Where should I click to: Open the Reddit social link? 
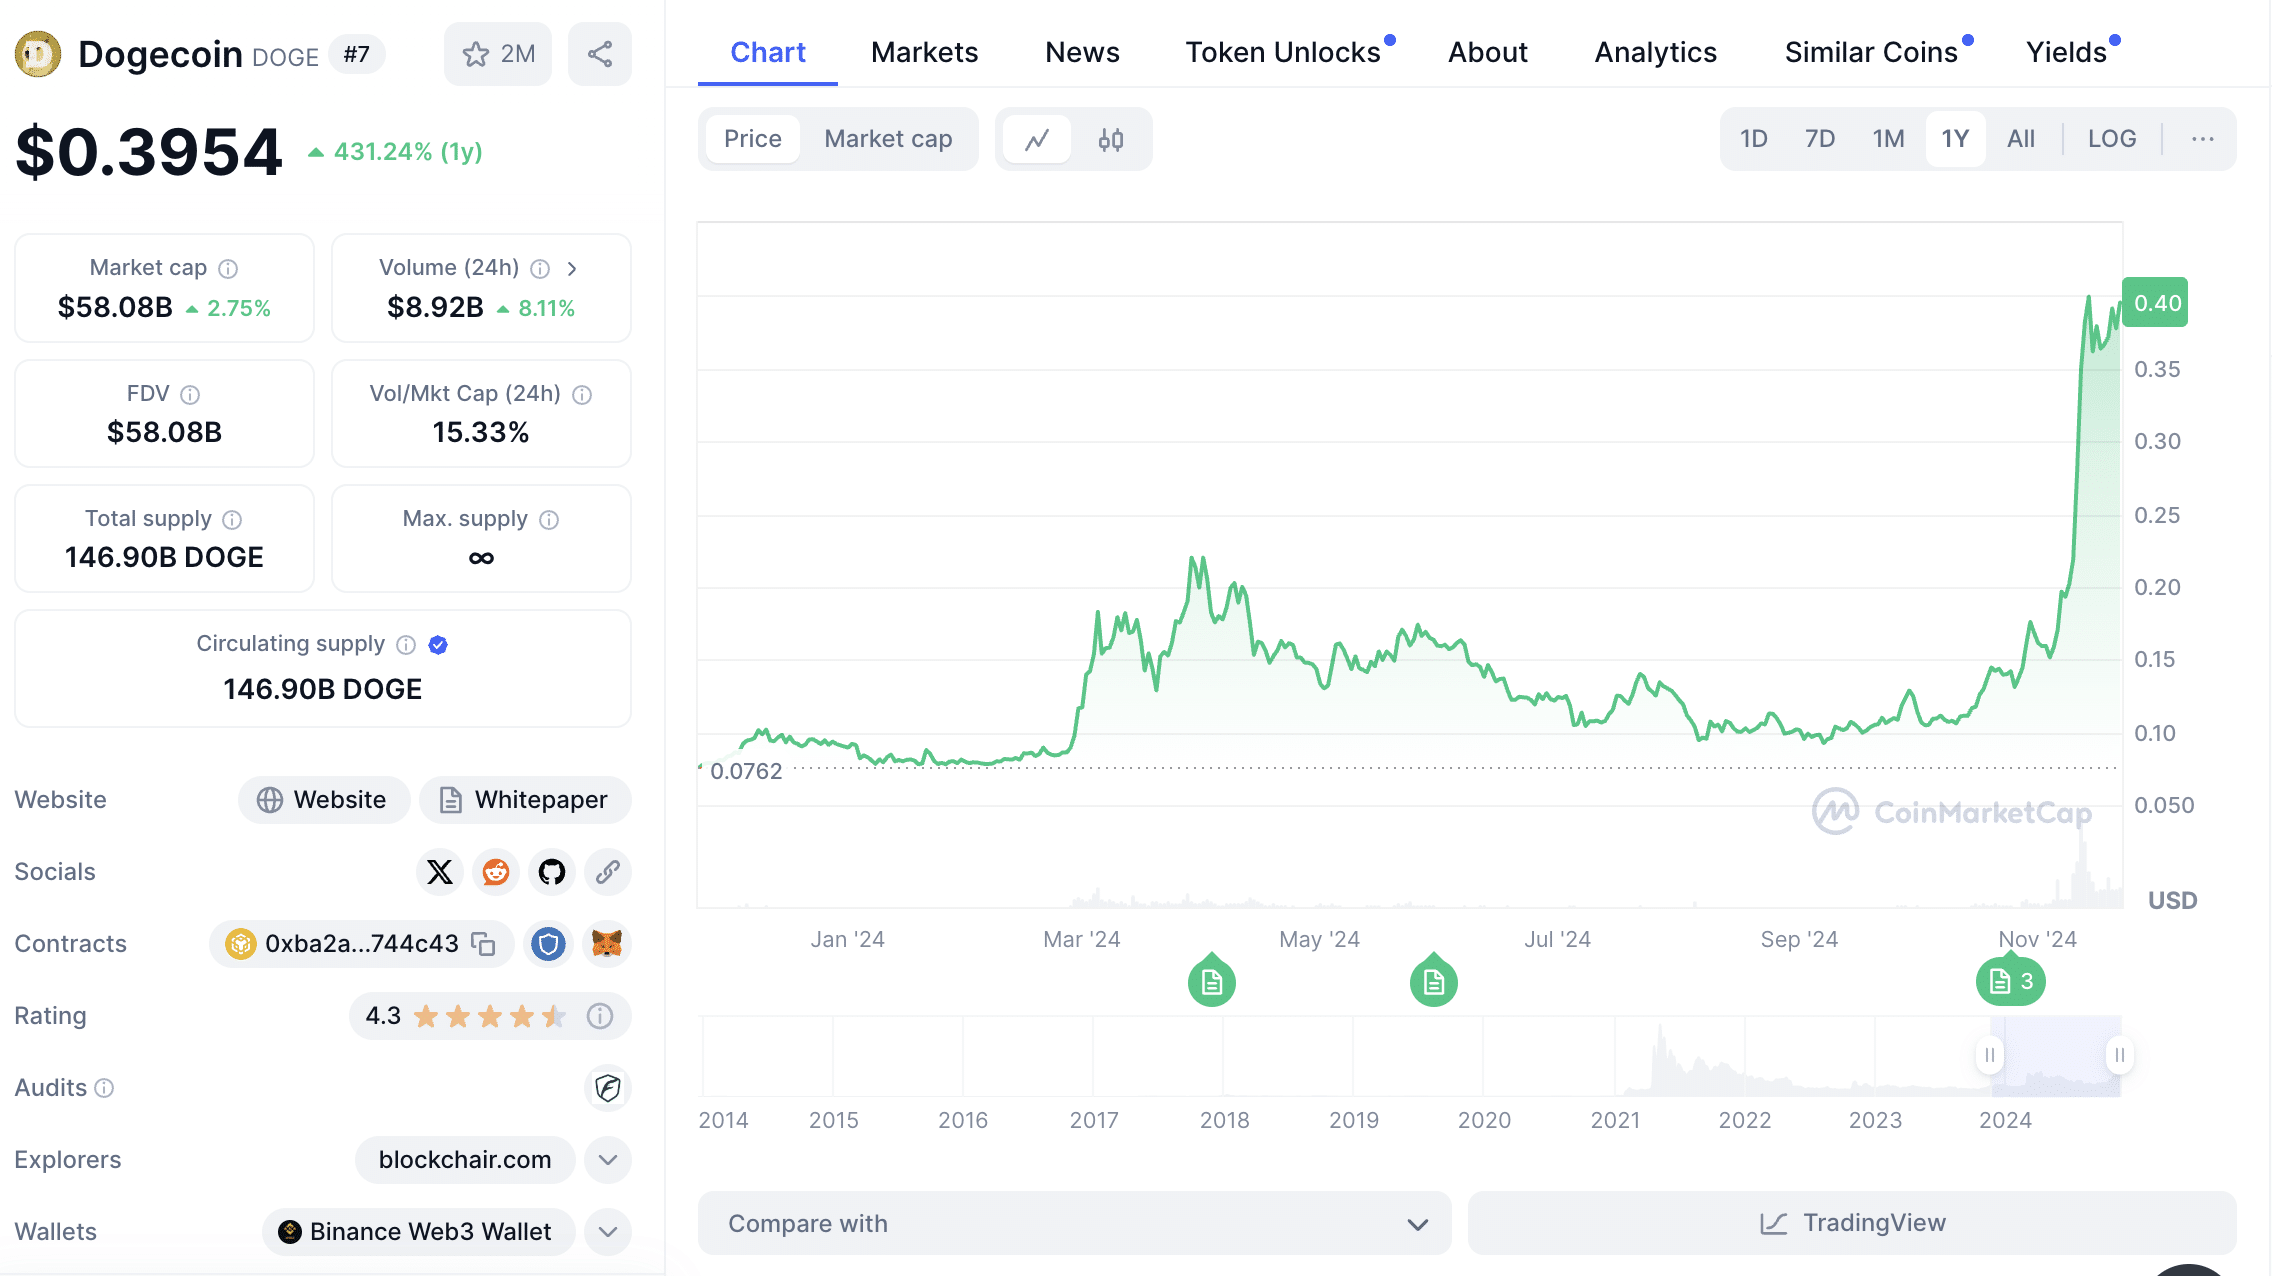tap(496, 872)
